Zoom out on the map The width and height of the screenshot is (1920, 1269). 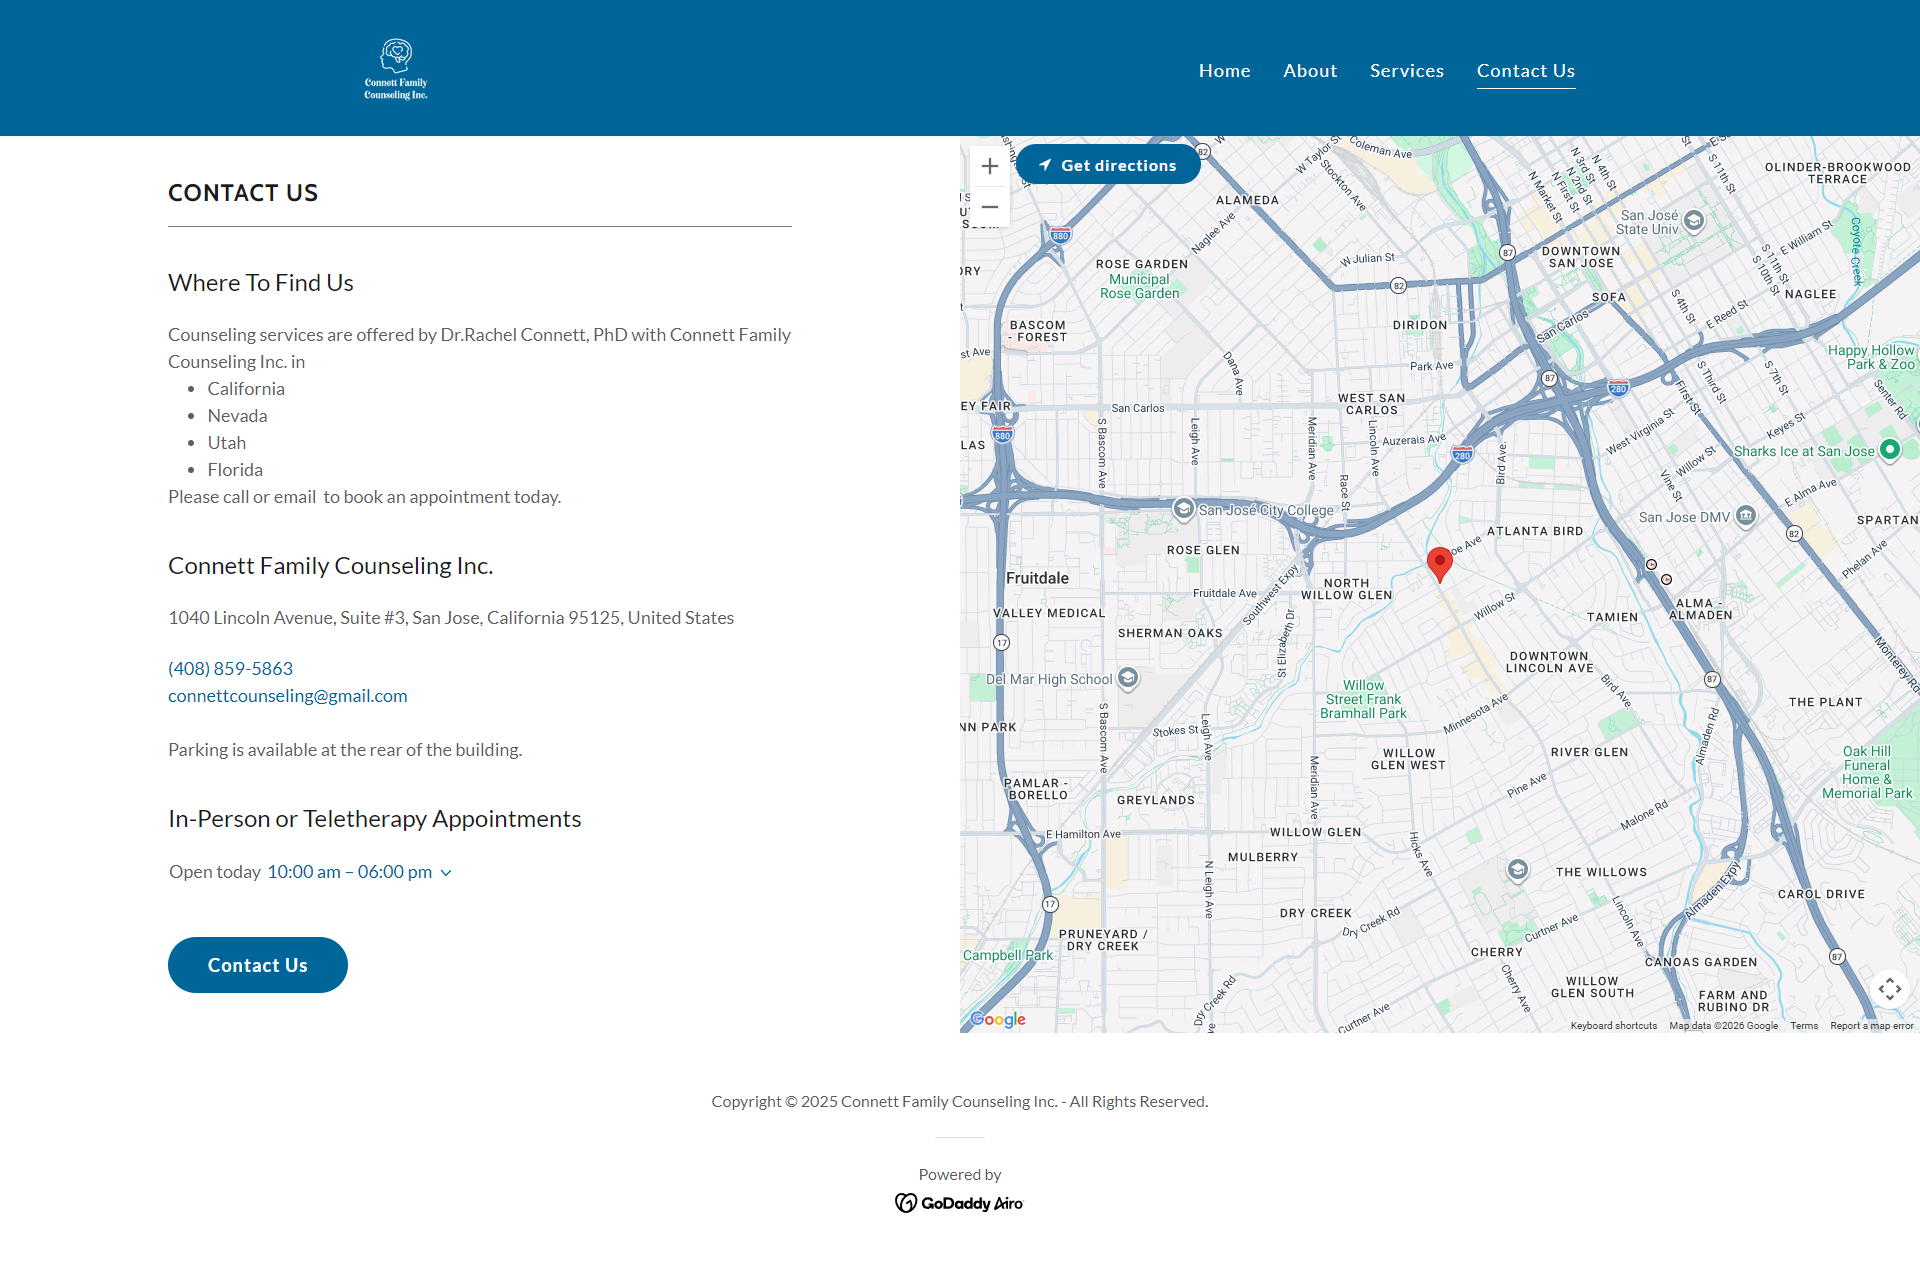tap(990, 207)
